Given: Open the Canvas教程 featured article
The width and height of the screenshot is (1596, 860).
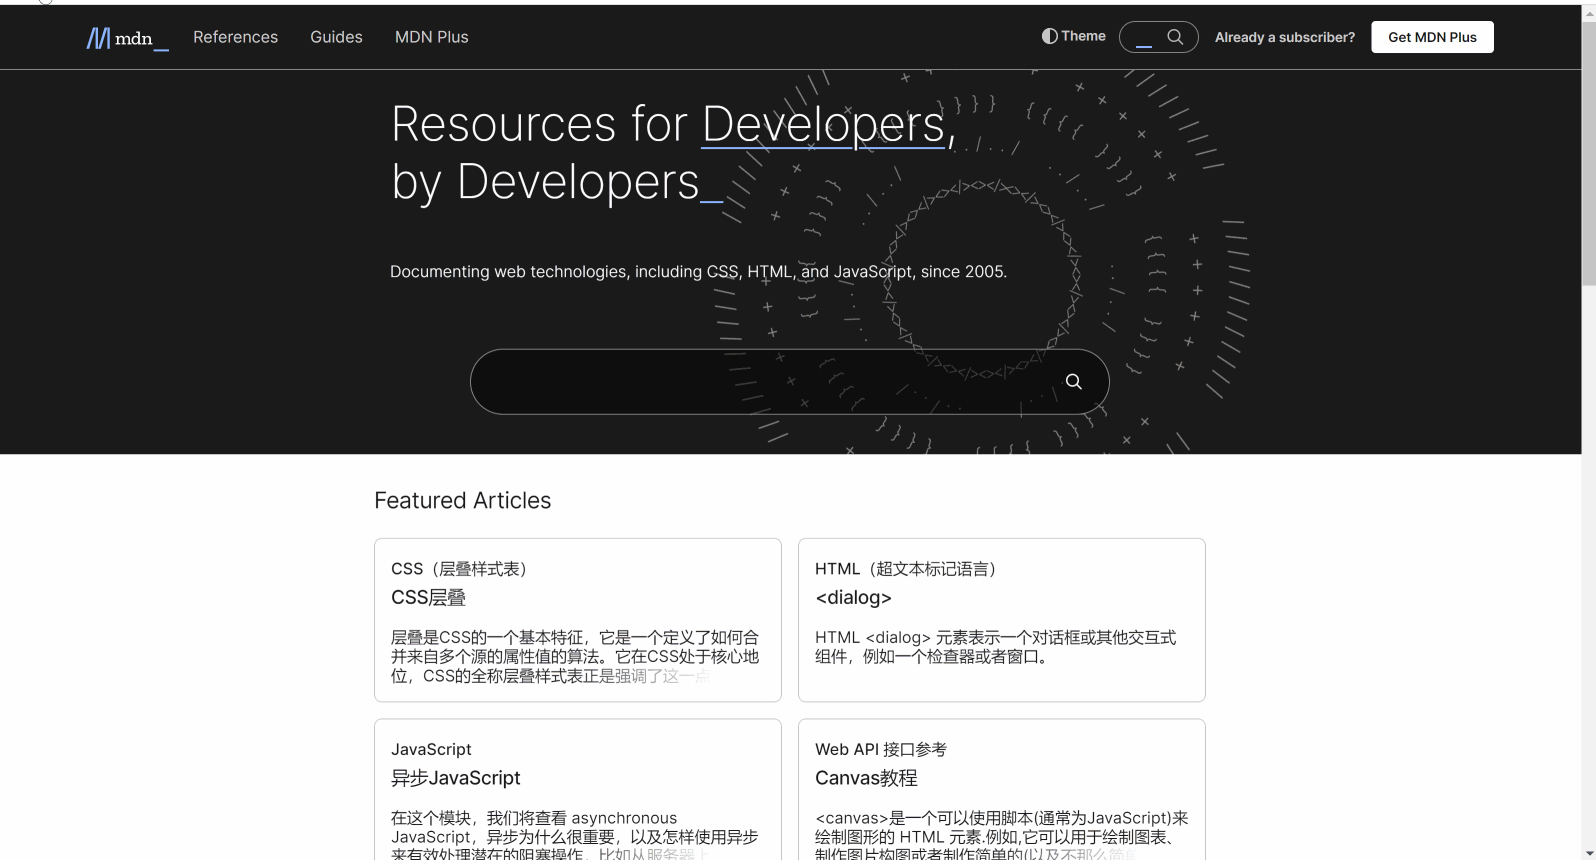Looking at the screenshot, I should (x=866, y=777).
